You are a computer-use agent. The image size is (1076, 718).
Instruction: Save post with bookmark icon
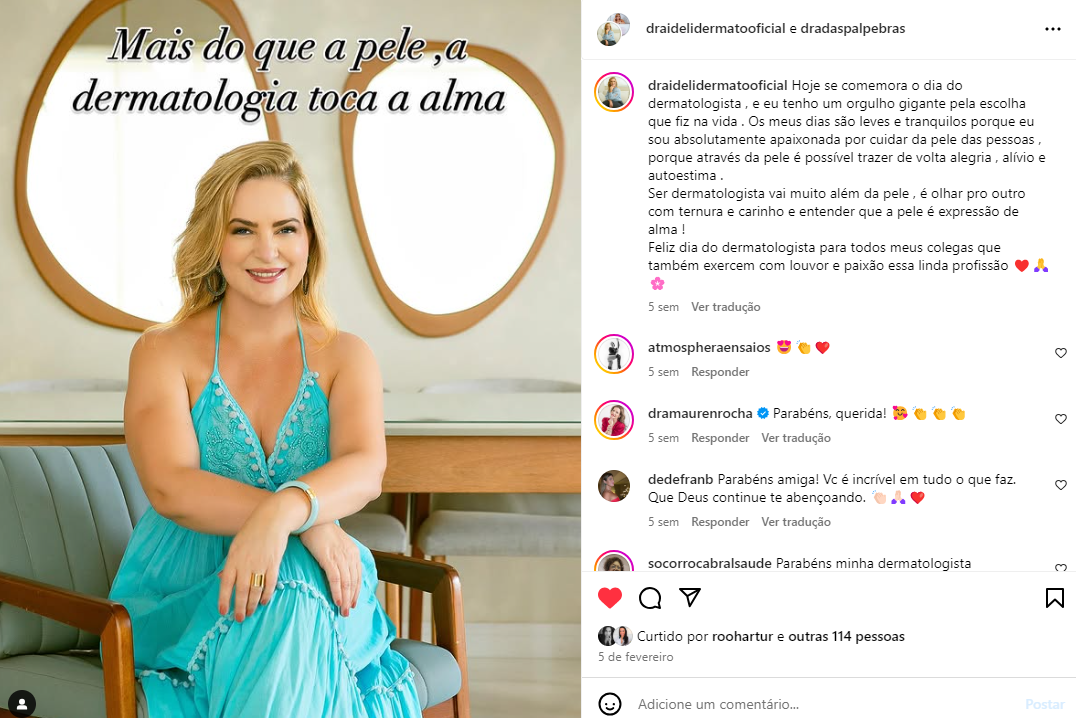pos(1054,598)
